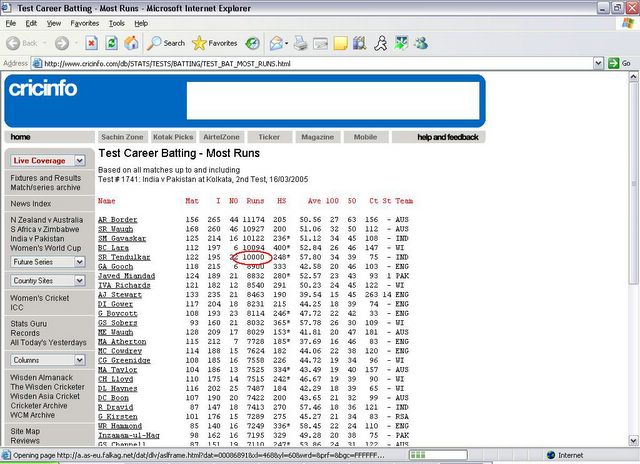This screenshot has width=640, height=464.
Task: Go to the AirtelZone tab
Action: pyautogui.click(x=221, y=137)
